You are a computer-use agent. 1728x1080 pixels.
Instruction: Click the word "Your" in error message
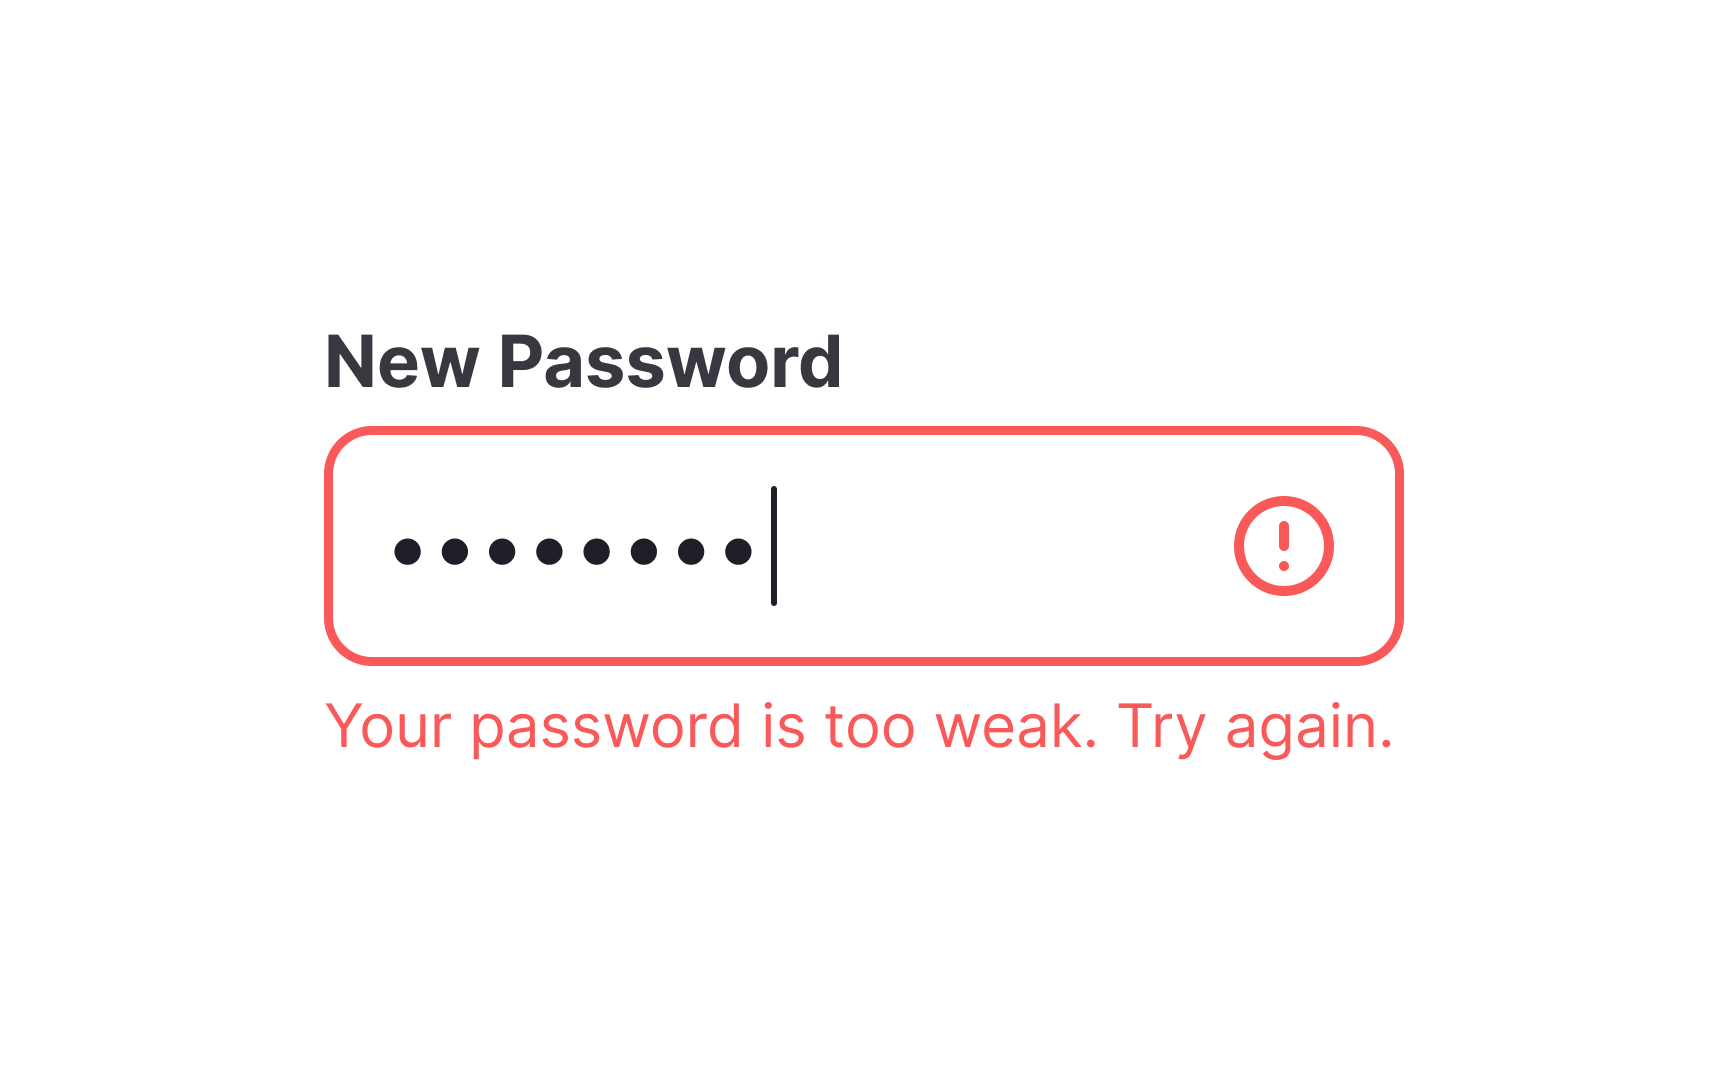[x=389, y=726]
